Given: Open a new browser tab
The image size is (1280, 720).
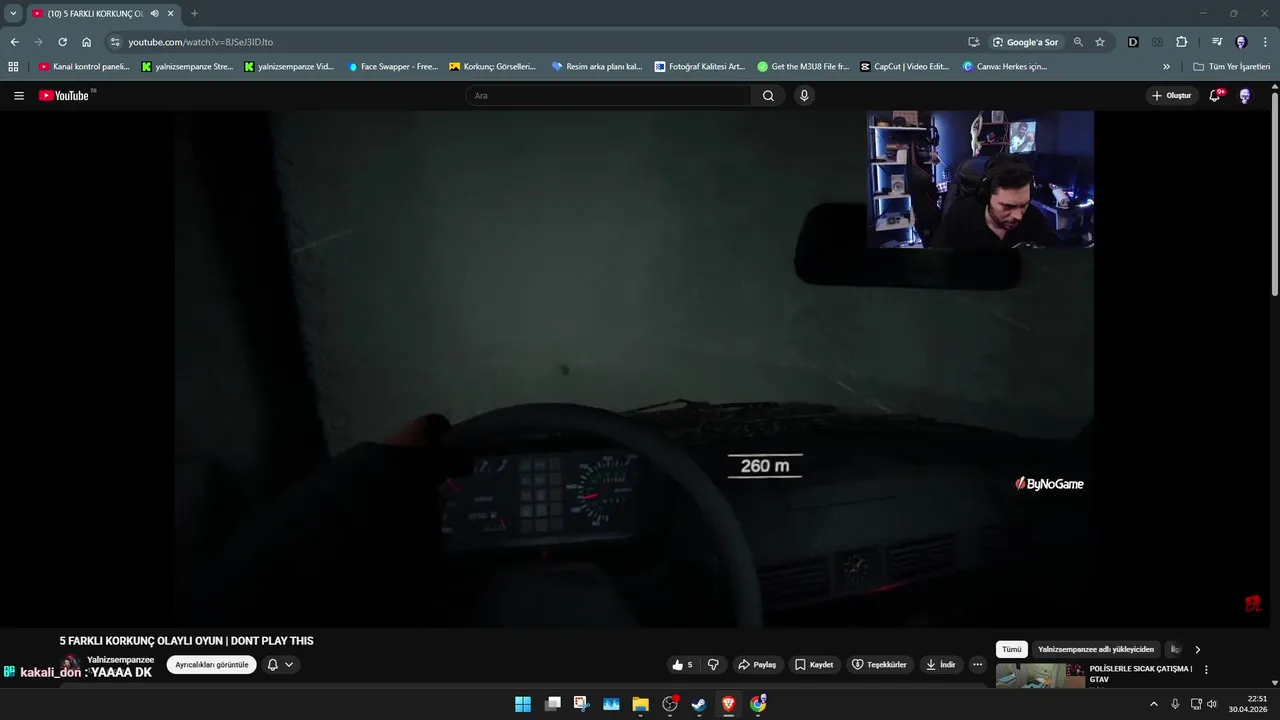Looking at the screenshot, I should pos(194,14).
